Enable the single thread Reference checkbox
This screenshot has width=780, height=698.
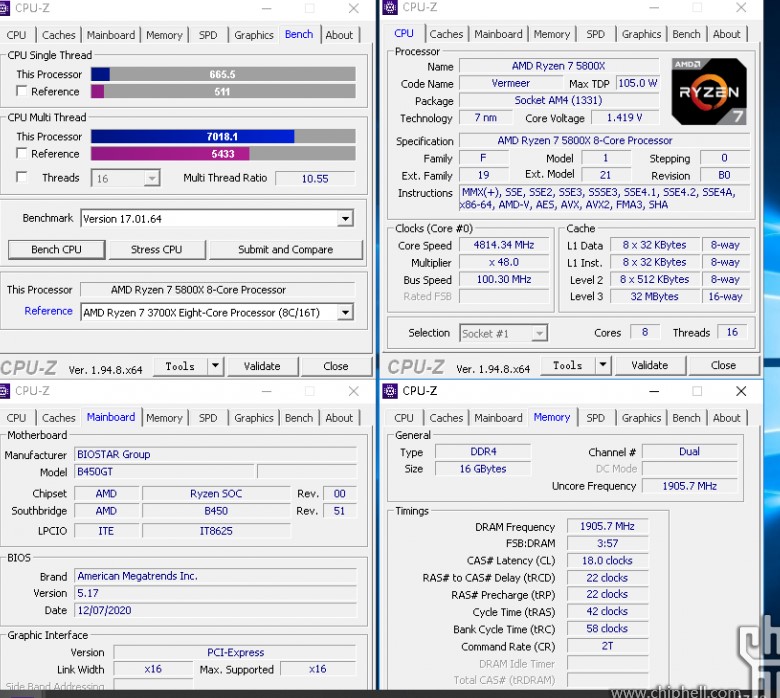click(21, 91)
